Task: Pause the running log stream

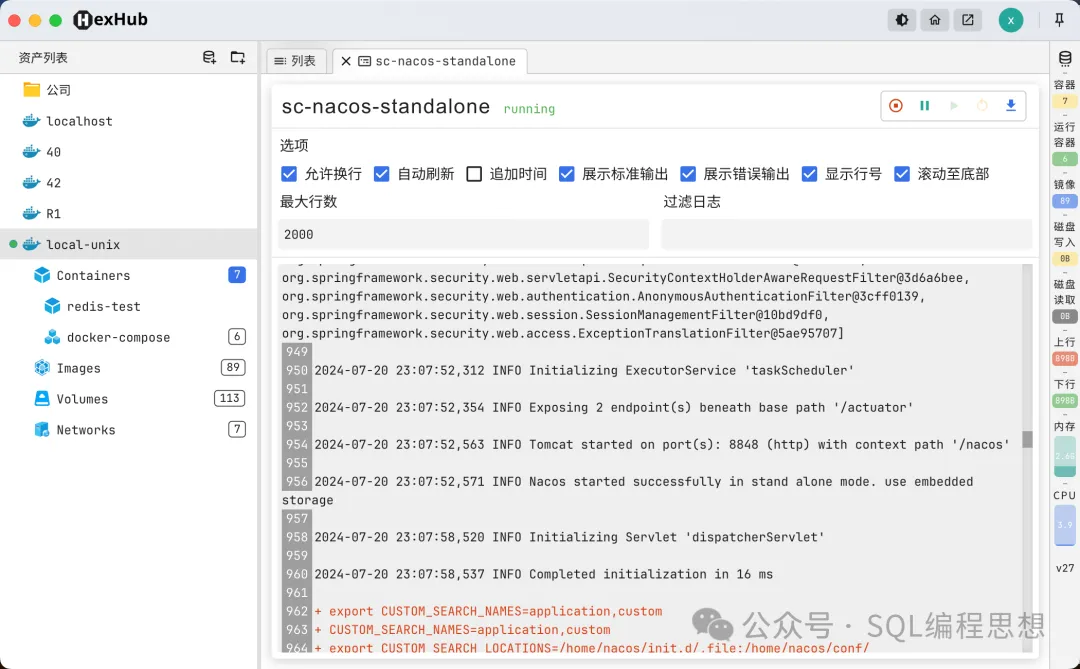Action: tap(925, 106)
